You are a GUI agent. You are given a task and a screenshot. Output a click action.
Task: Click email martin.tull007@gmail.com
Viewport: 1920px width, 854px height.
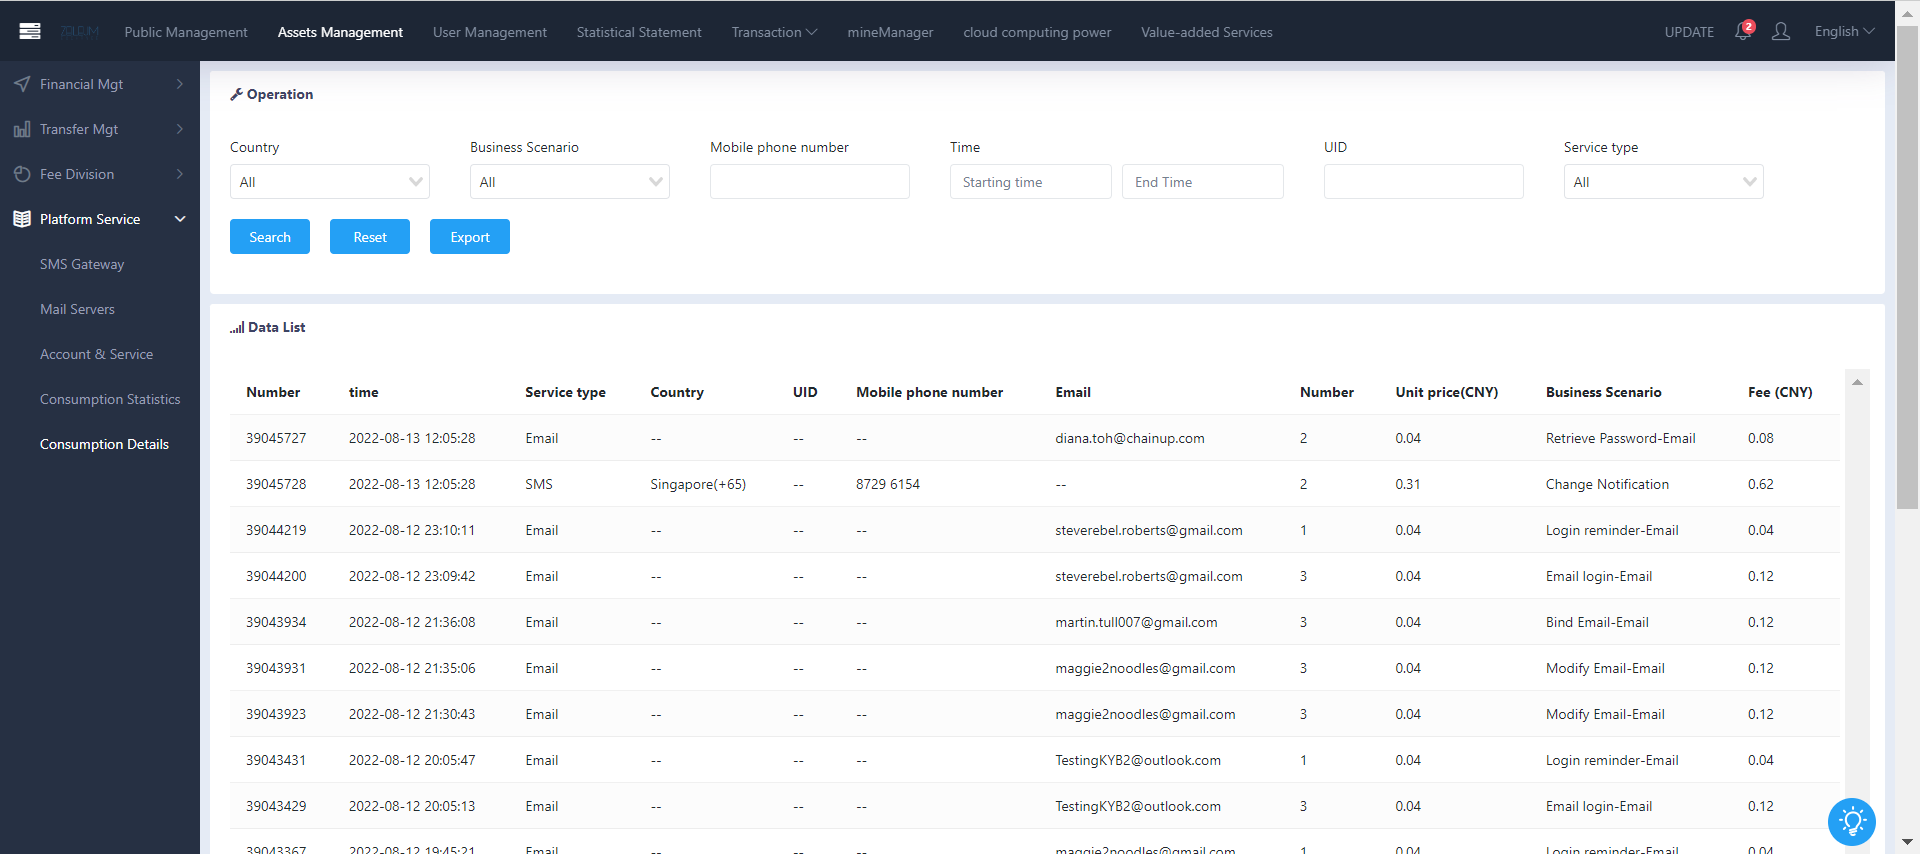1136,622
